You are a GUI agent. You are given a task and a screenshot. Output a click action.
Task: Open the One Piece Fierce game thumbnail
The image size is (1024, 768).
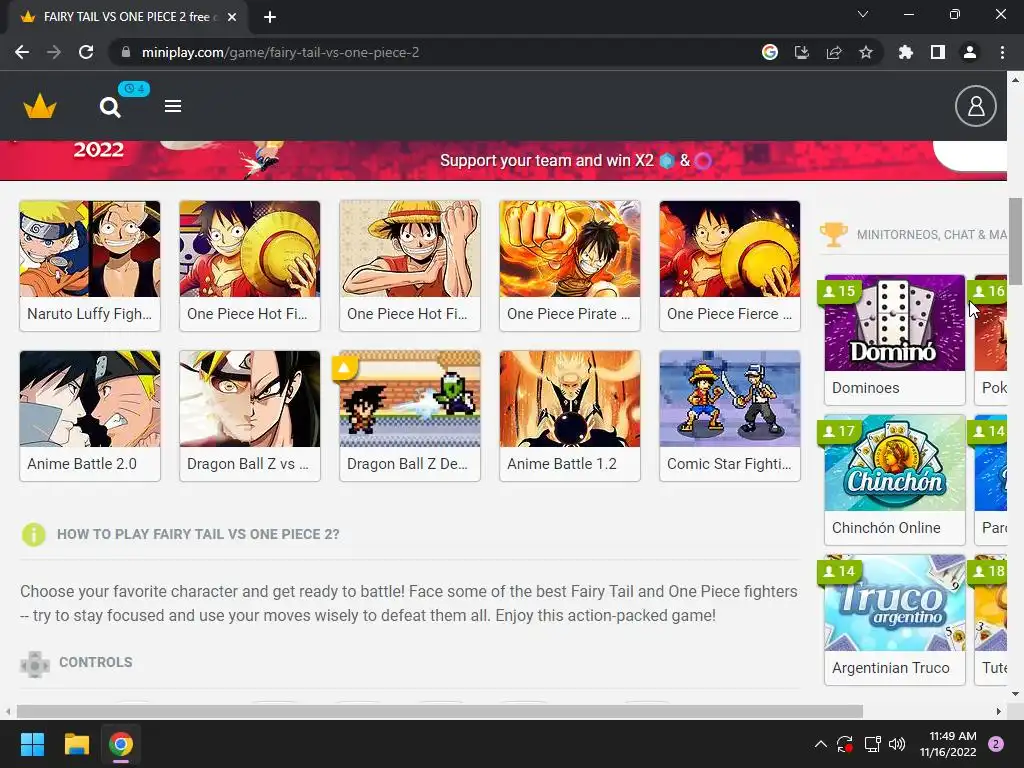pyautogui.click(x=730, y=249)
